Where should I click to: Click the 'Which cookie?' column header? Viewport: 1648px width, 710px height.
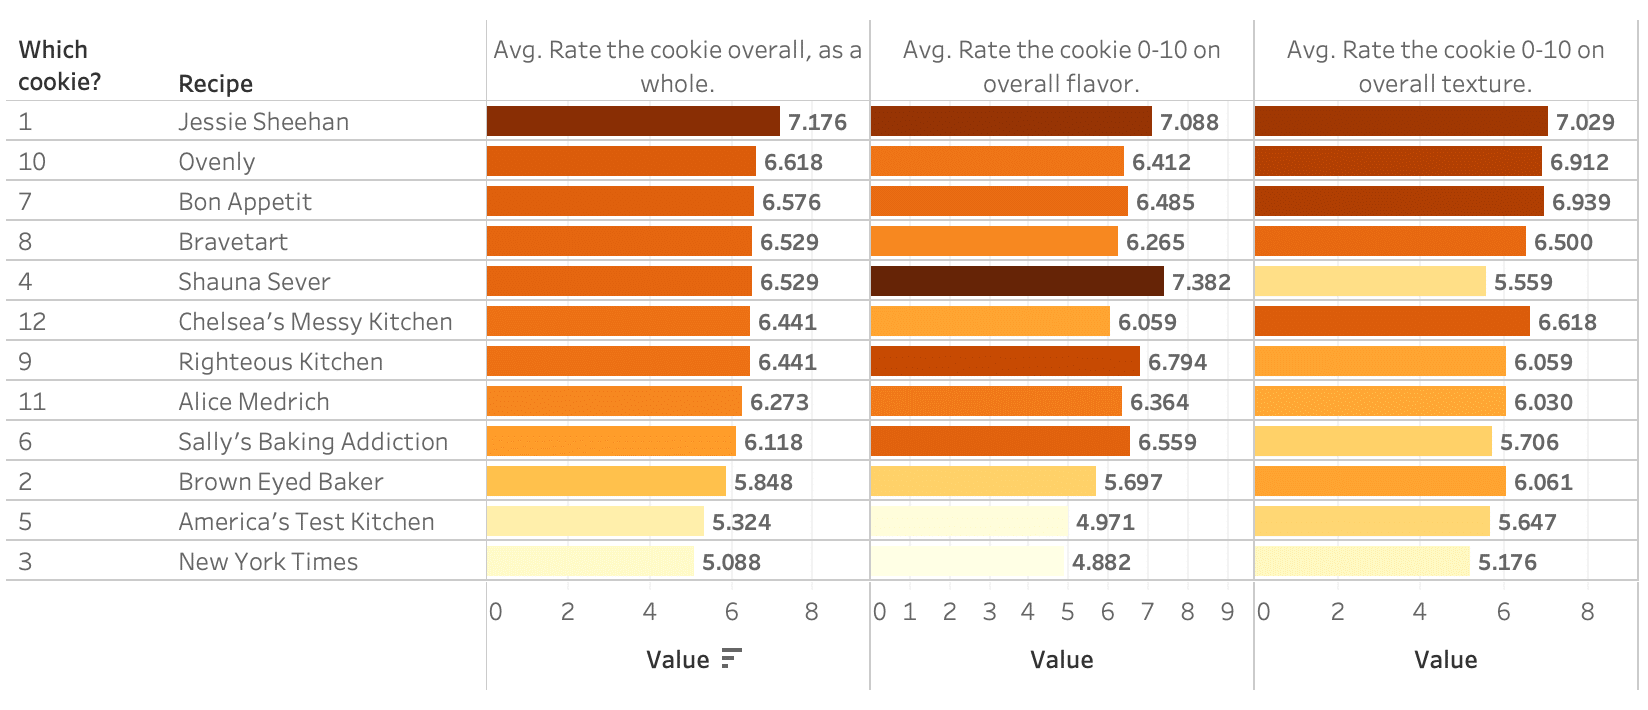pos(60,66)
